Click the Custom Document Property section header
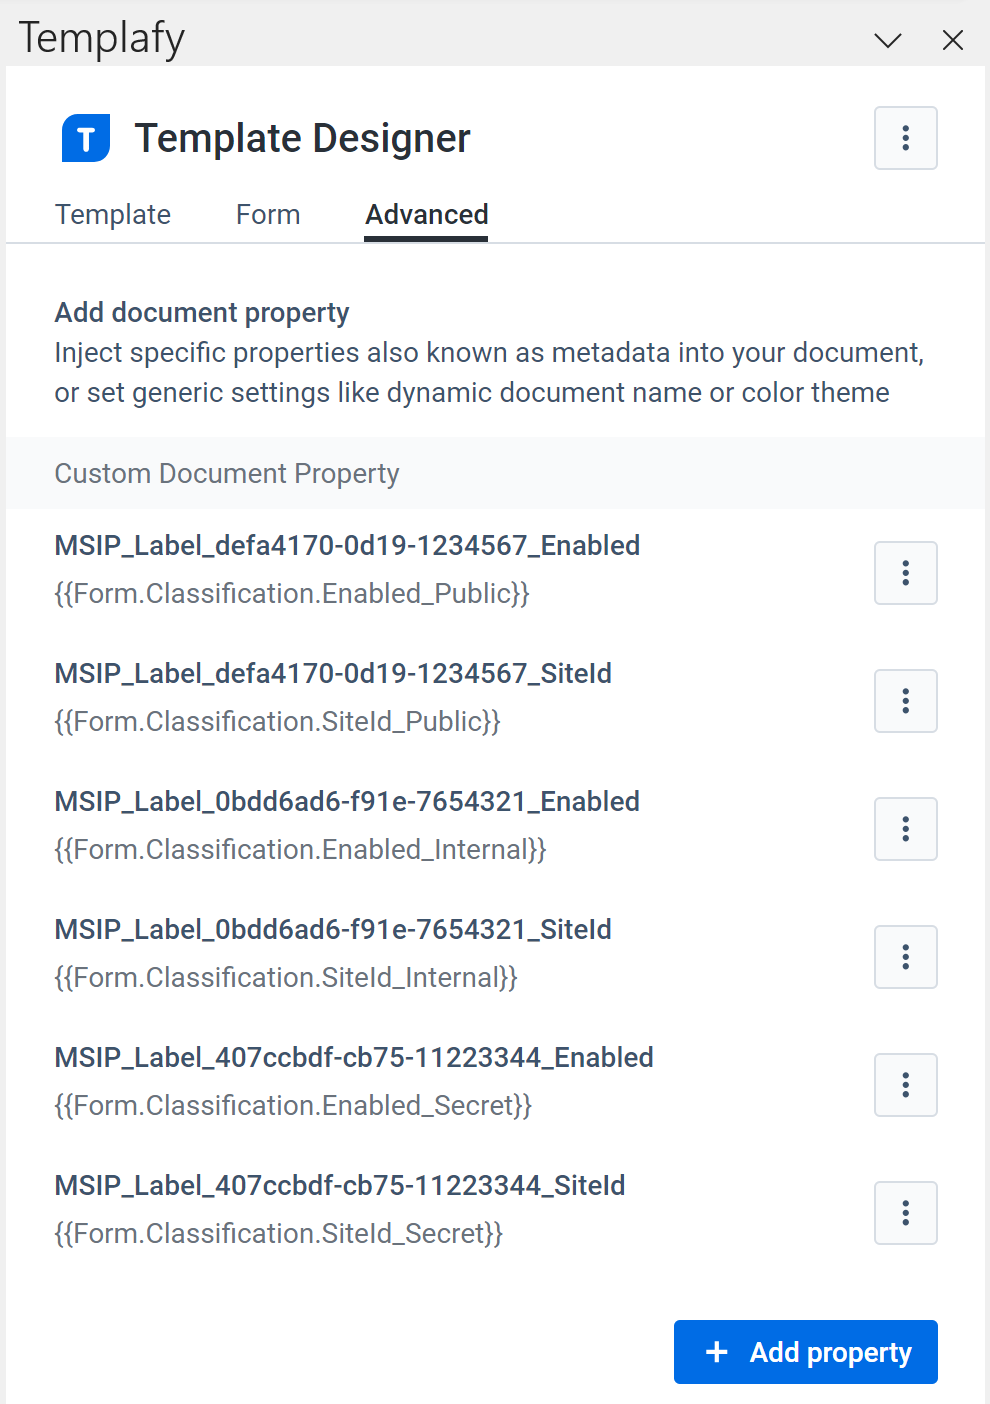 (226, 473)
